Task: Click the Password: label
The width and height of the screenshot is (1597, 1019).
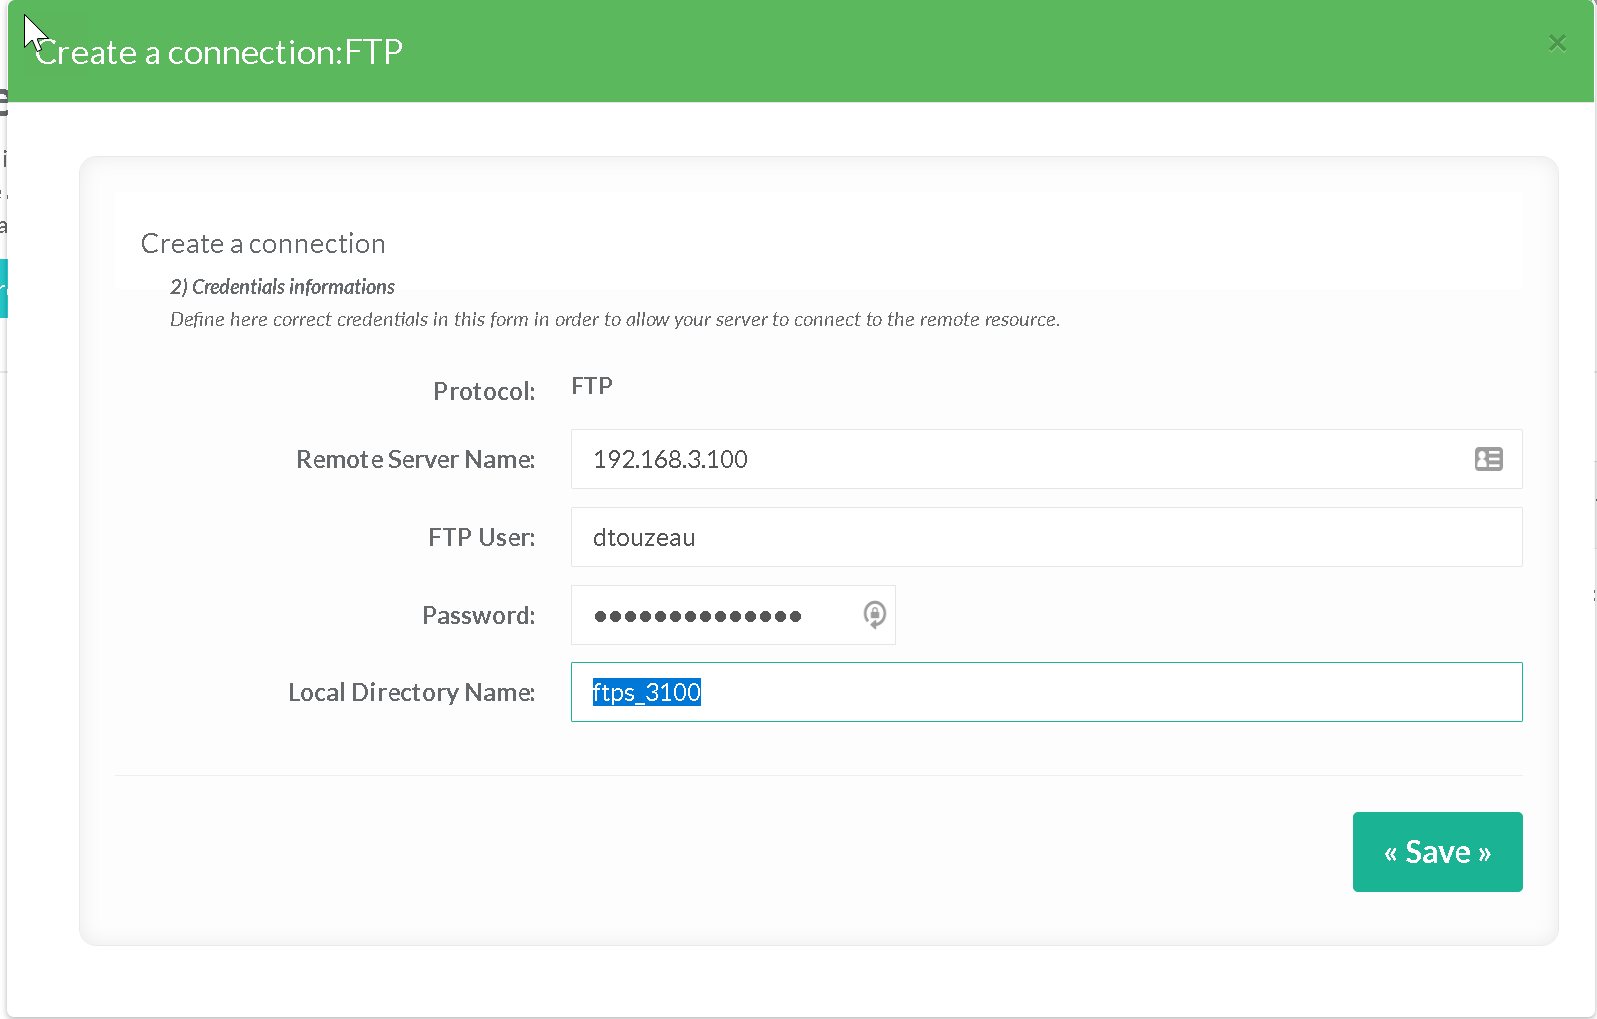Action: (x=478, y=615)
